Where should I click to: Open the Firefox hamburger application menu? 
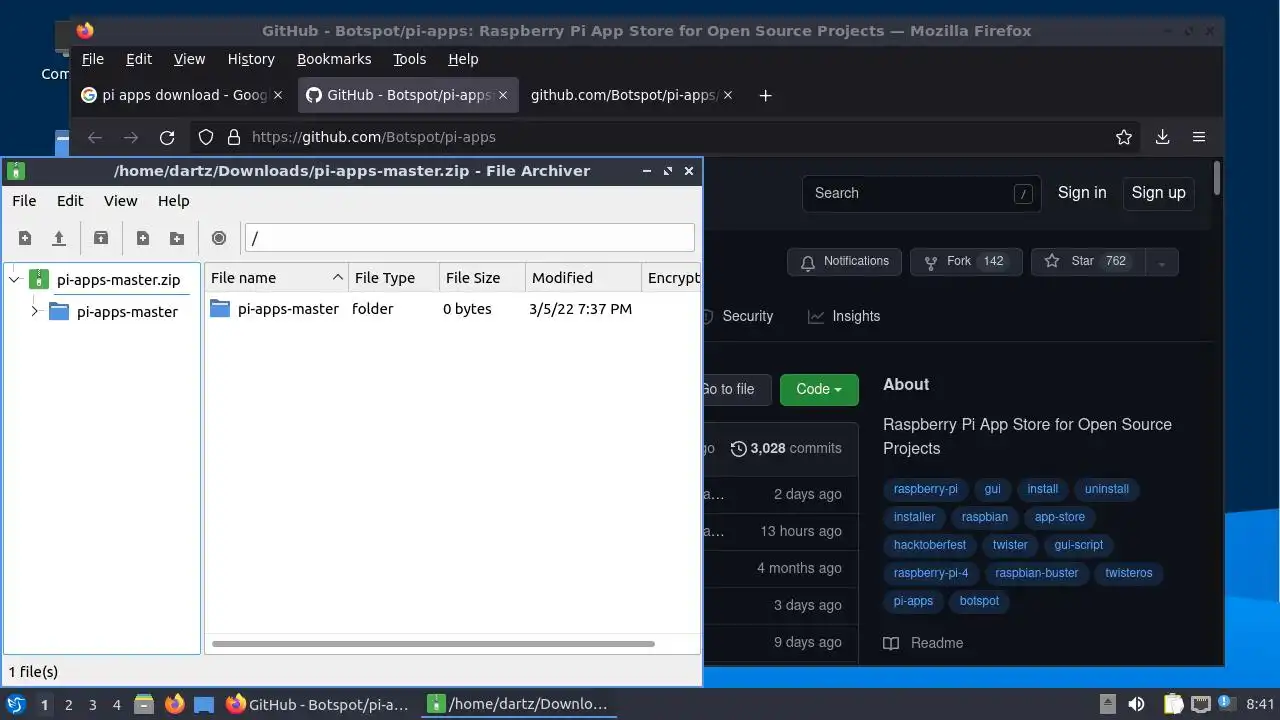[1199, 137]
